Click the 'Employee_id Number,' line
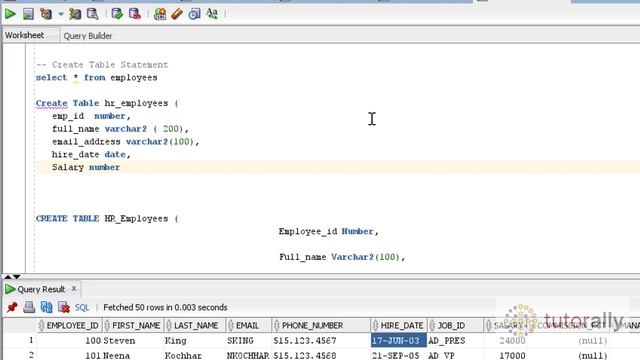 pyautogui.click(x=329, y=231)
